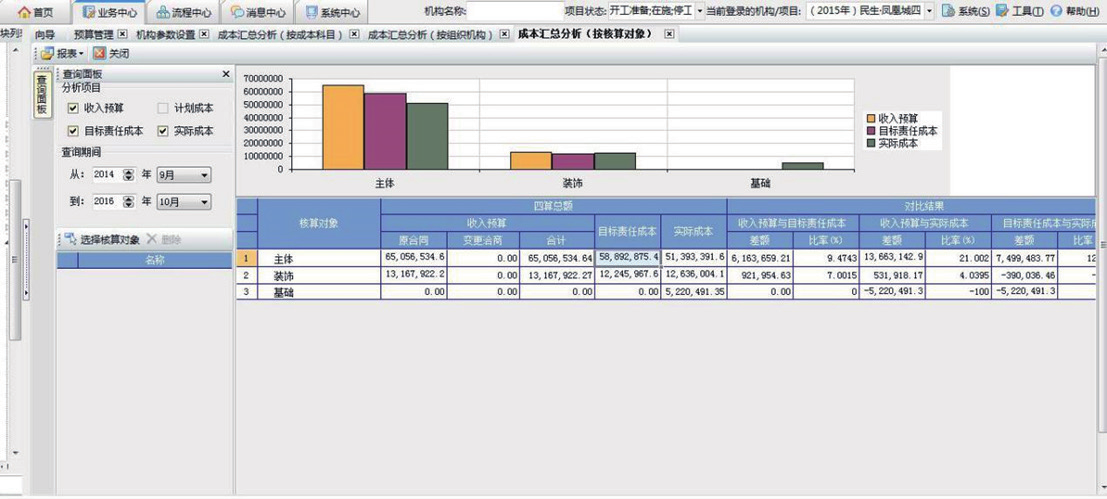Click the red 关闭 close icon
Image resolution: width=1107 pixels, height=499 pixels.
coord(99,53)
